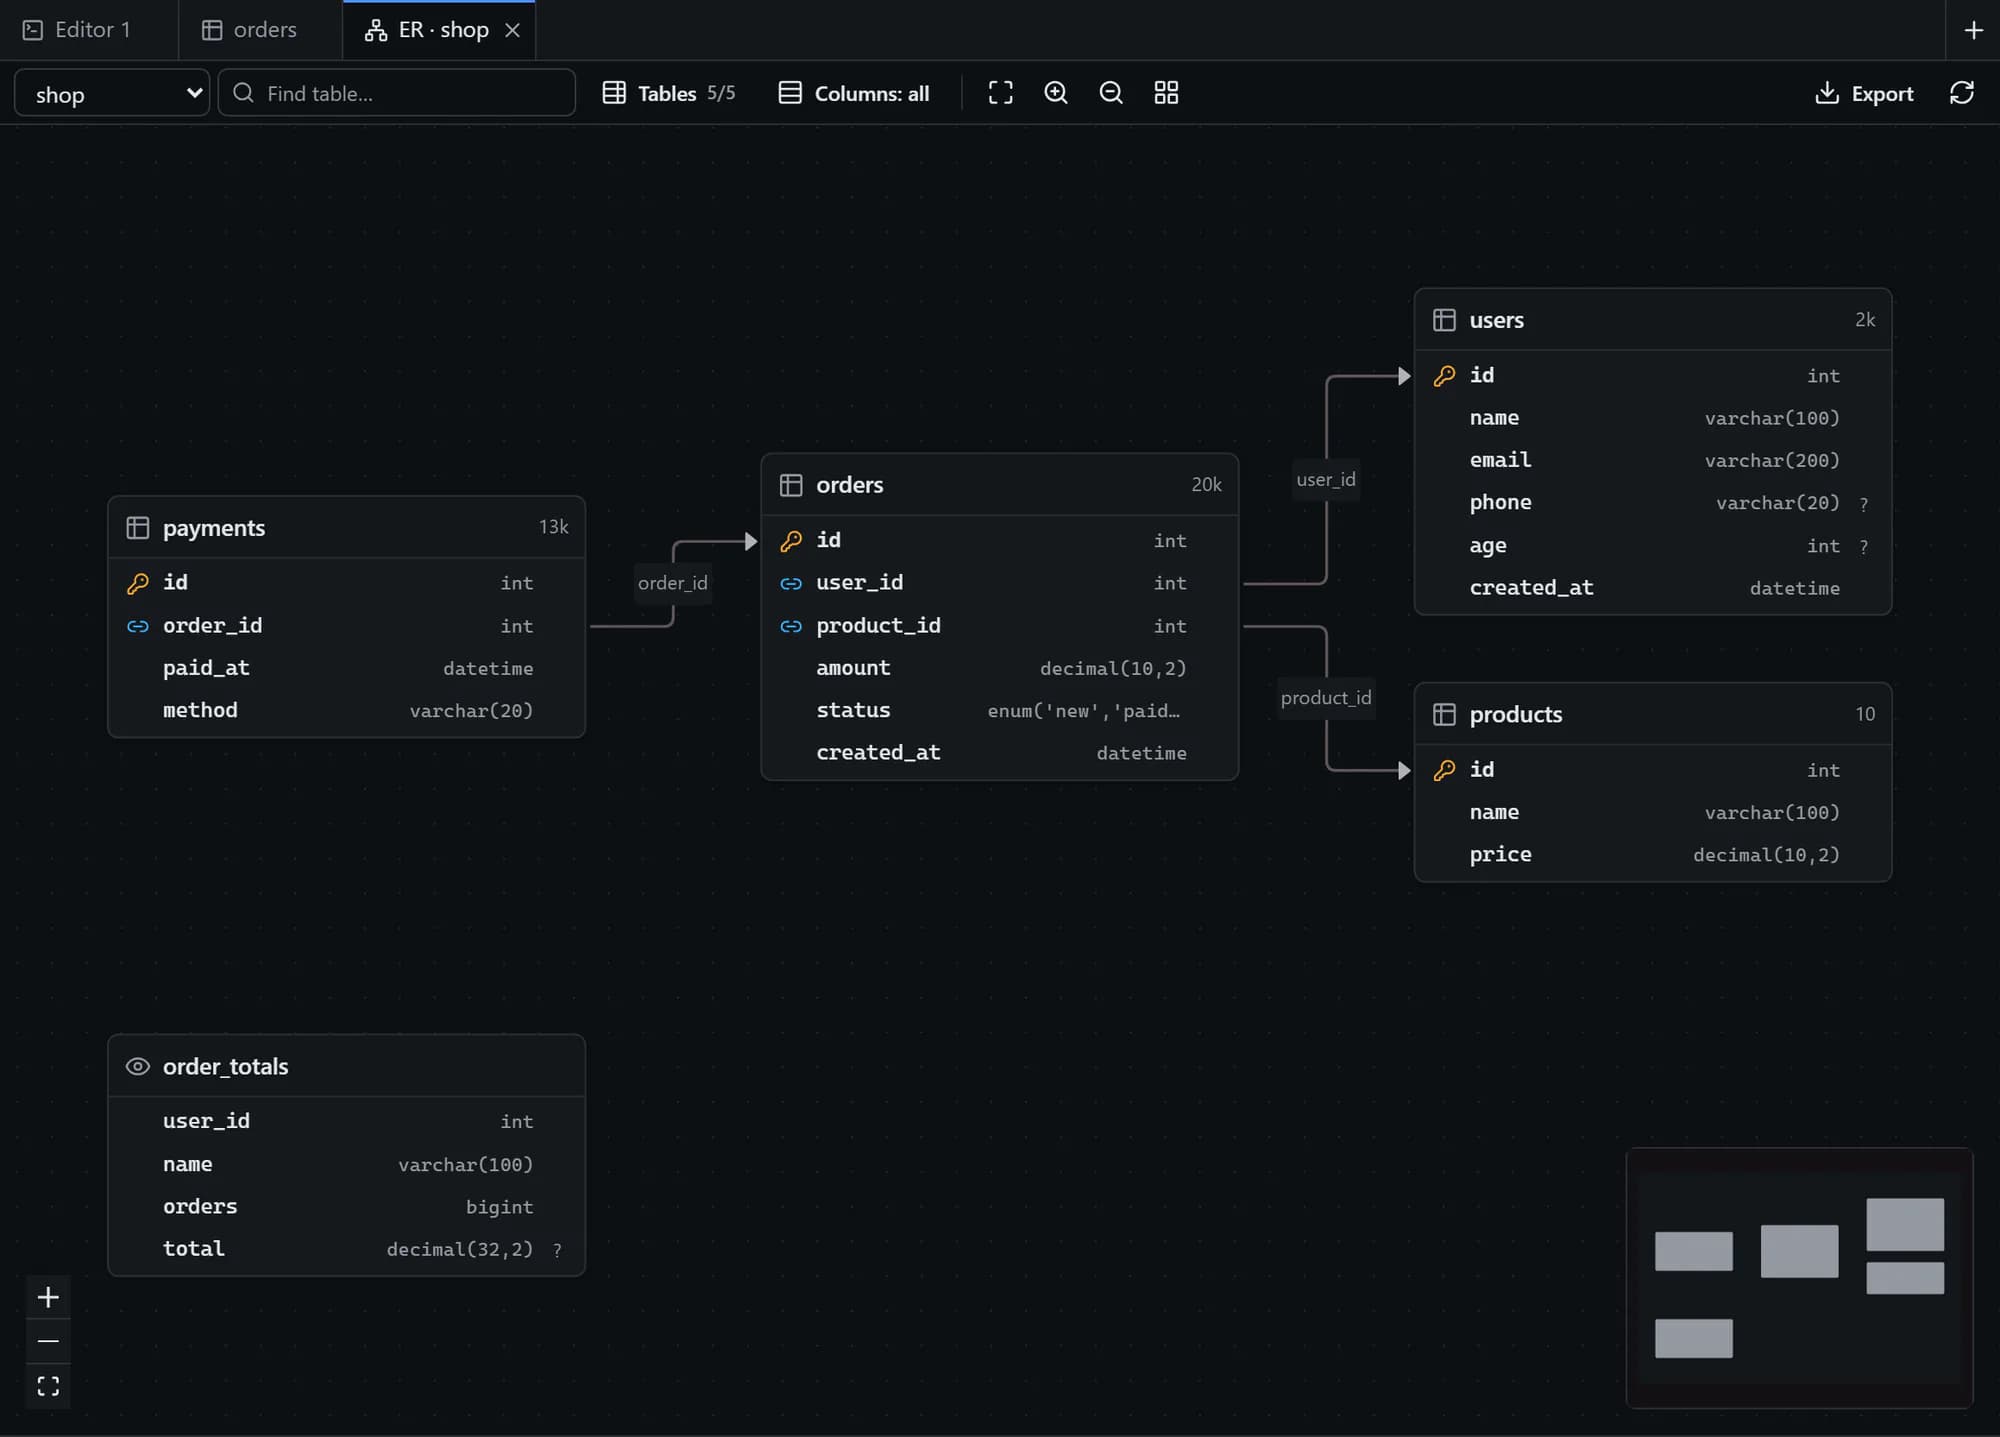Click the canvas zoom-in plus button
Image resolution: width=2000 pixels, height=1437 pixels.
pos(48,1298)
